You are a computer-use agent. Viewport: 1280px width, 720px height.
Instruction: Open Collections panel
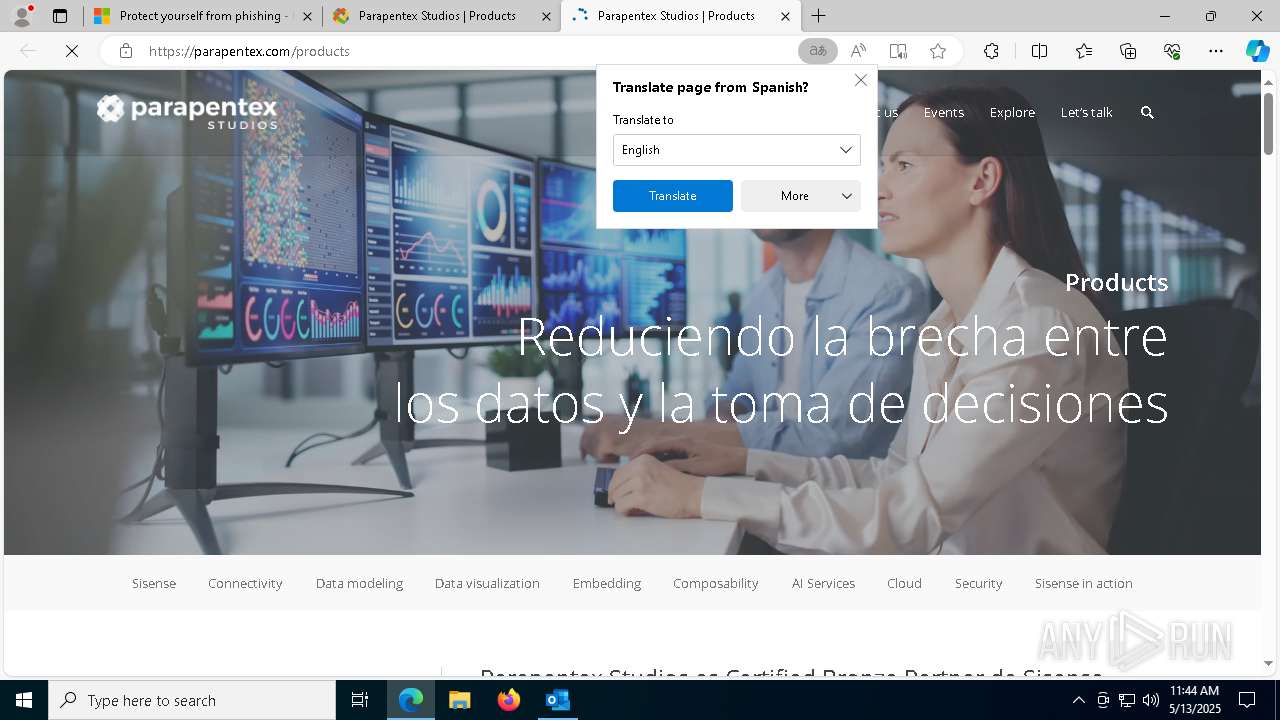point(1128,51)
